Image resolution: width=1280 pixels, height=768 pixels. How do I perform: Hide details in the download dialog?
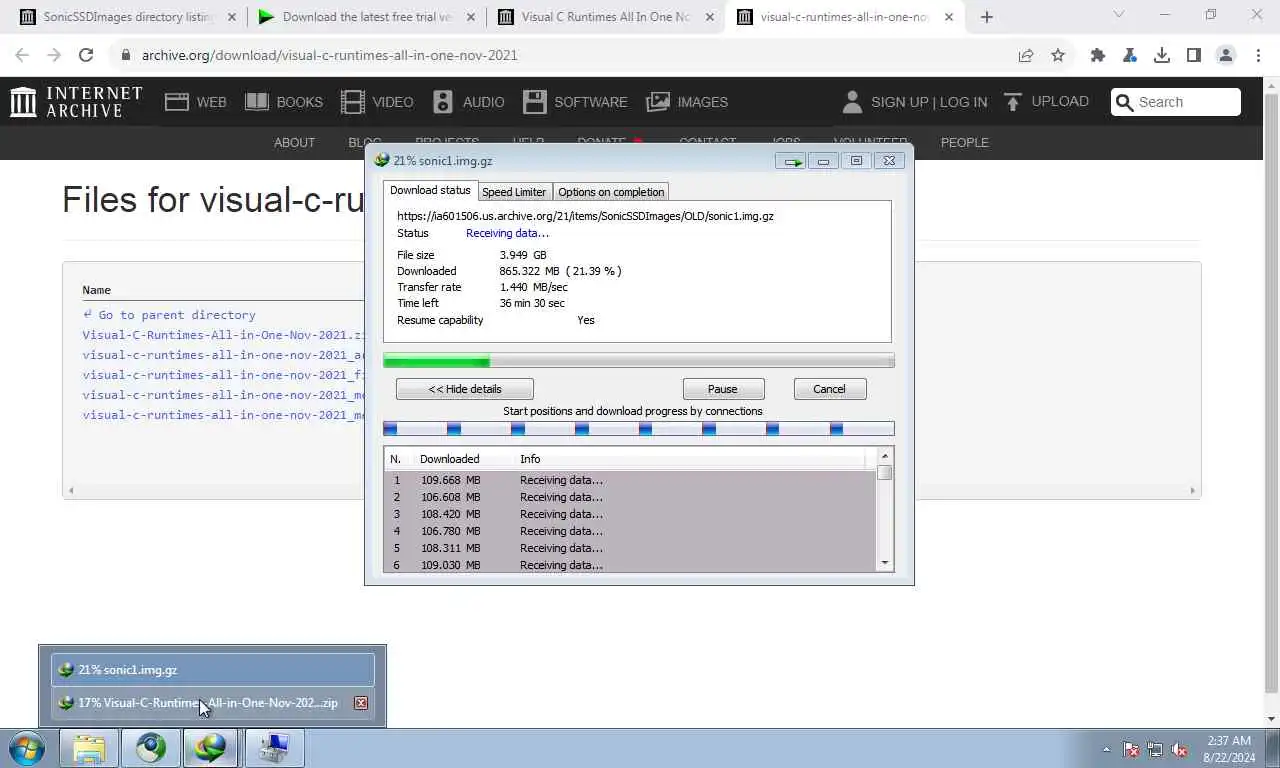pyautogui.click(x=465, y=389)
